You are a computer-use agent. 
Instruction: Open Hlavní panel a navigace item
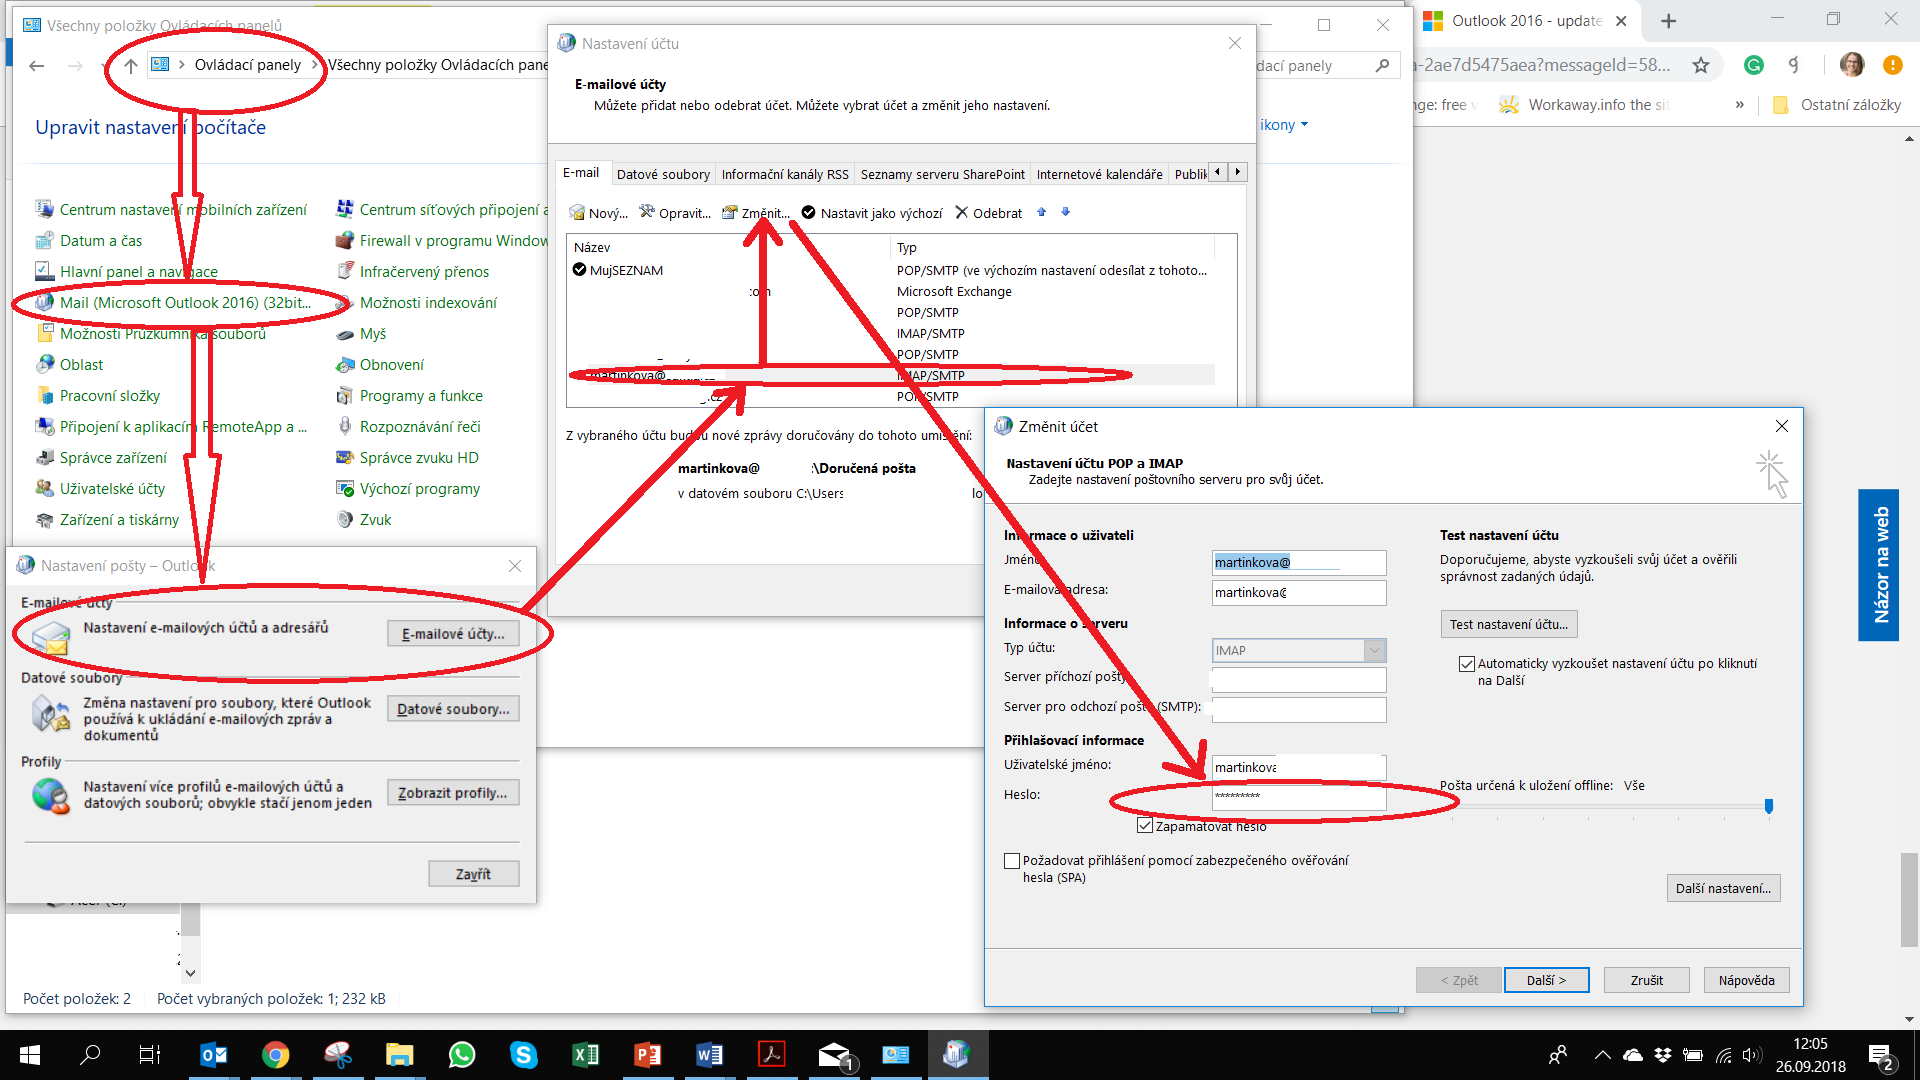click(127, 271)
